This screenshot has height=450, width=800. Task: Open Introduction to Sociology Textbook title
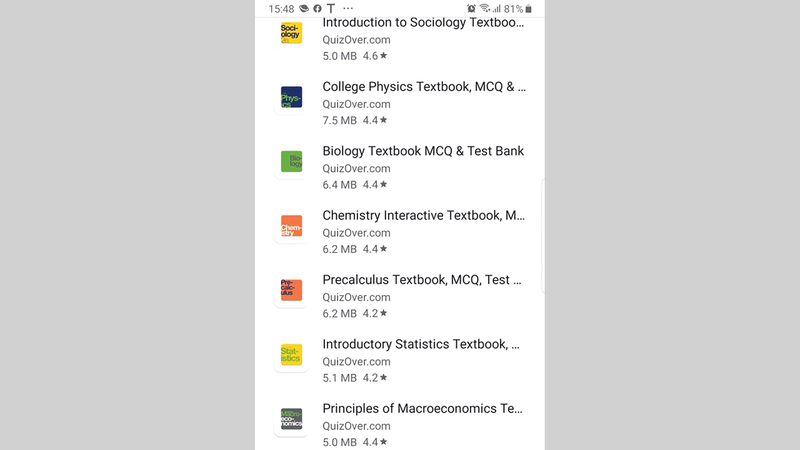coord(423,22)
